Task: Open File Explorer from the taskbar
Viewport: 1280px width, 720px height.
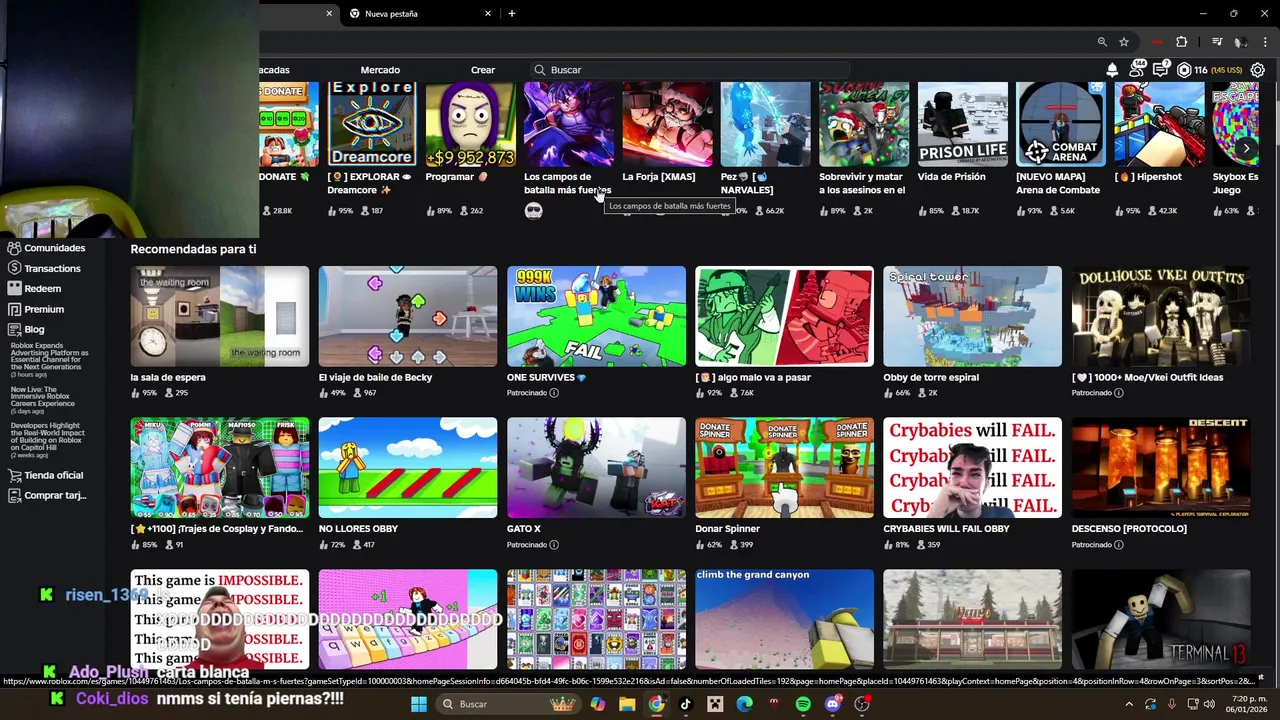Action: coord(627,704)
